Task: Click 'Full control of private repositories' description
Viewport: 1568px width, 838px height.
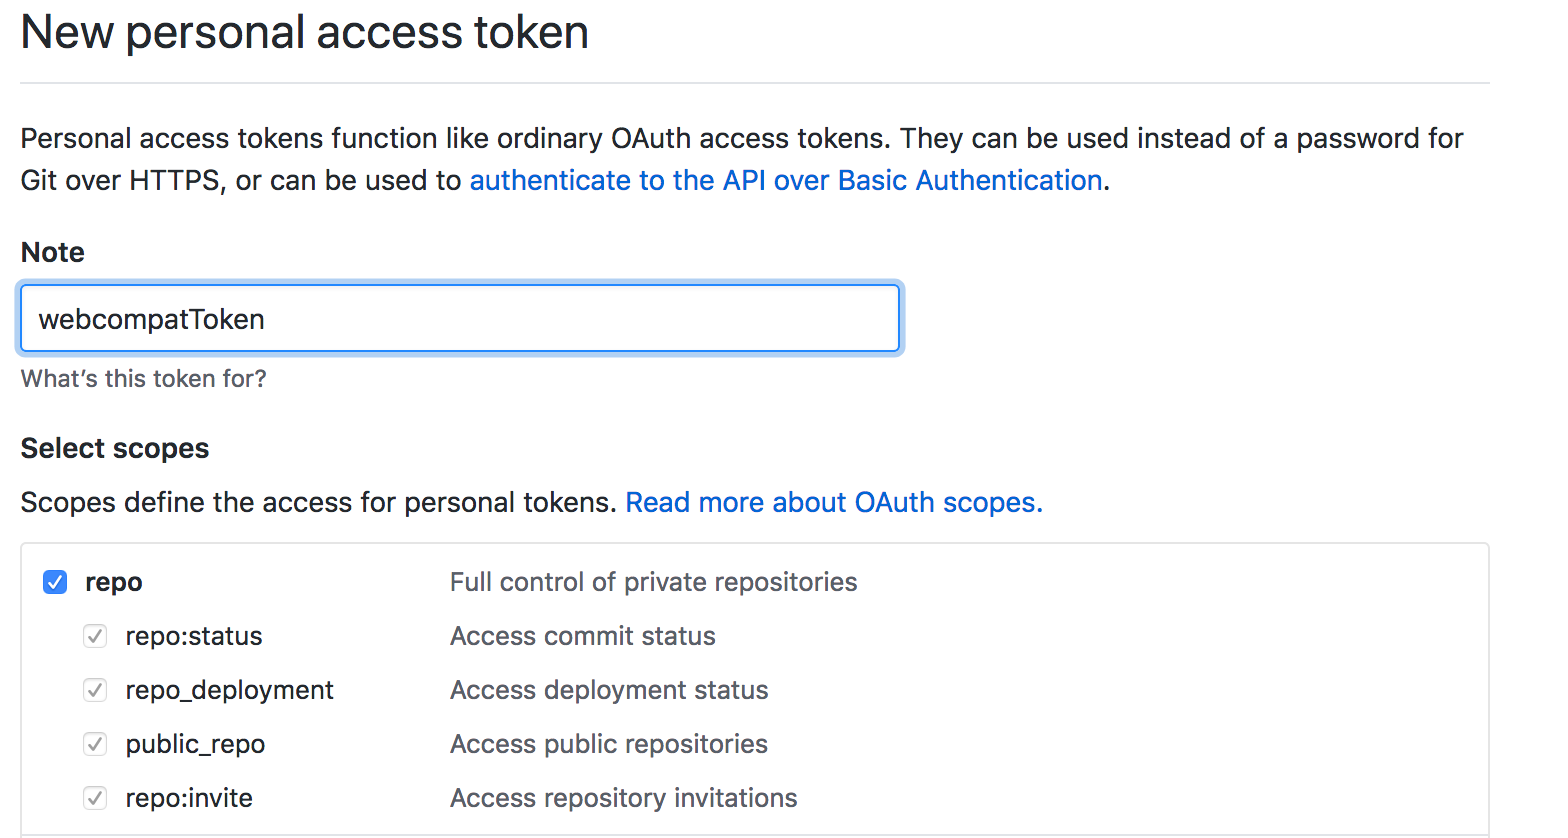Action: [654, 582]
